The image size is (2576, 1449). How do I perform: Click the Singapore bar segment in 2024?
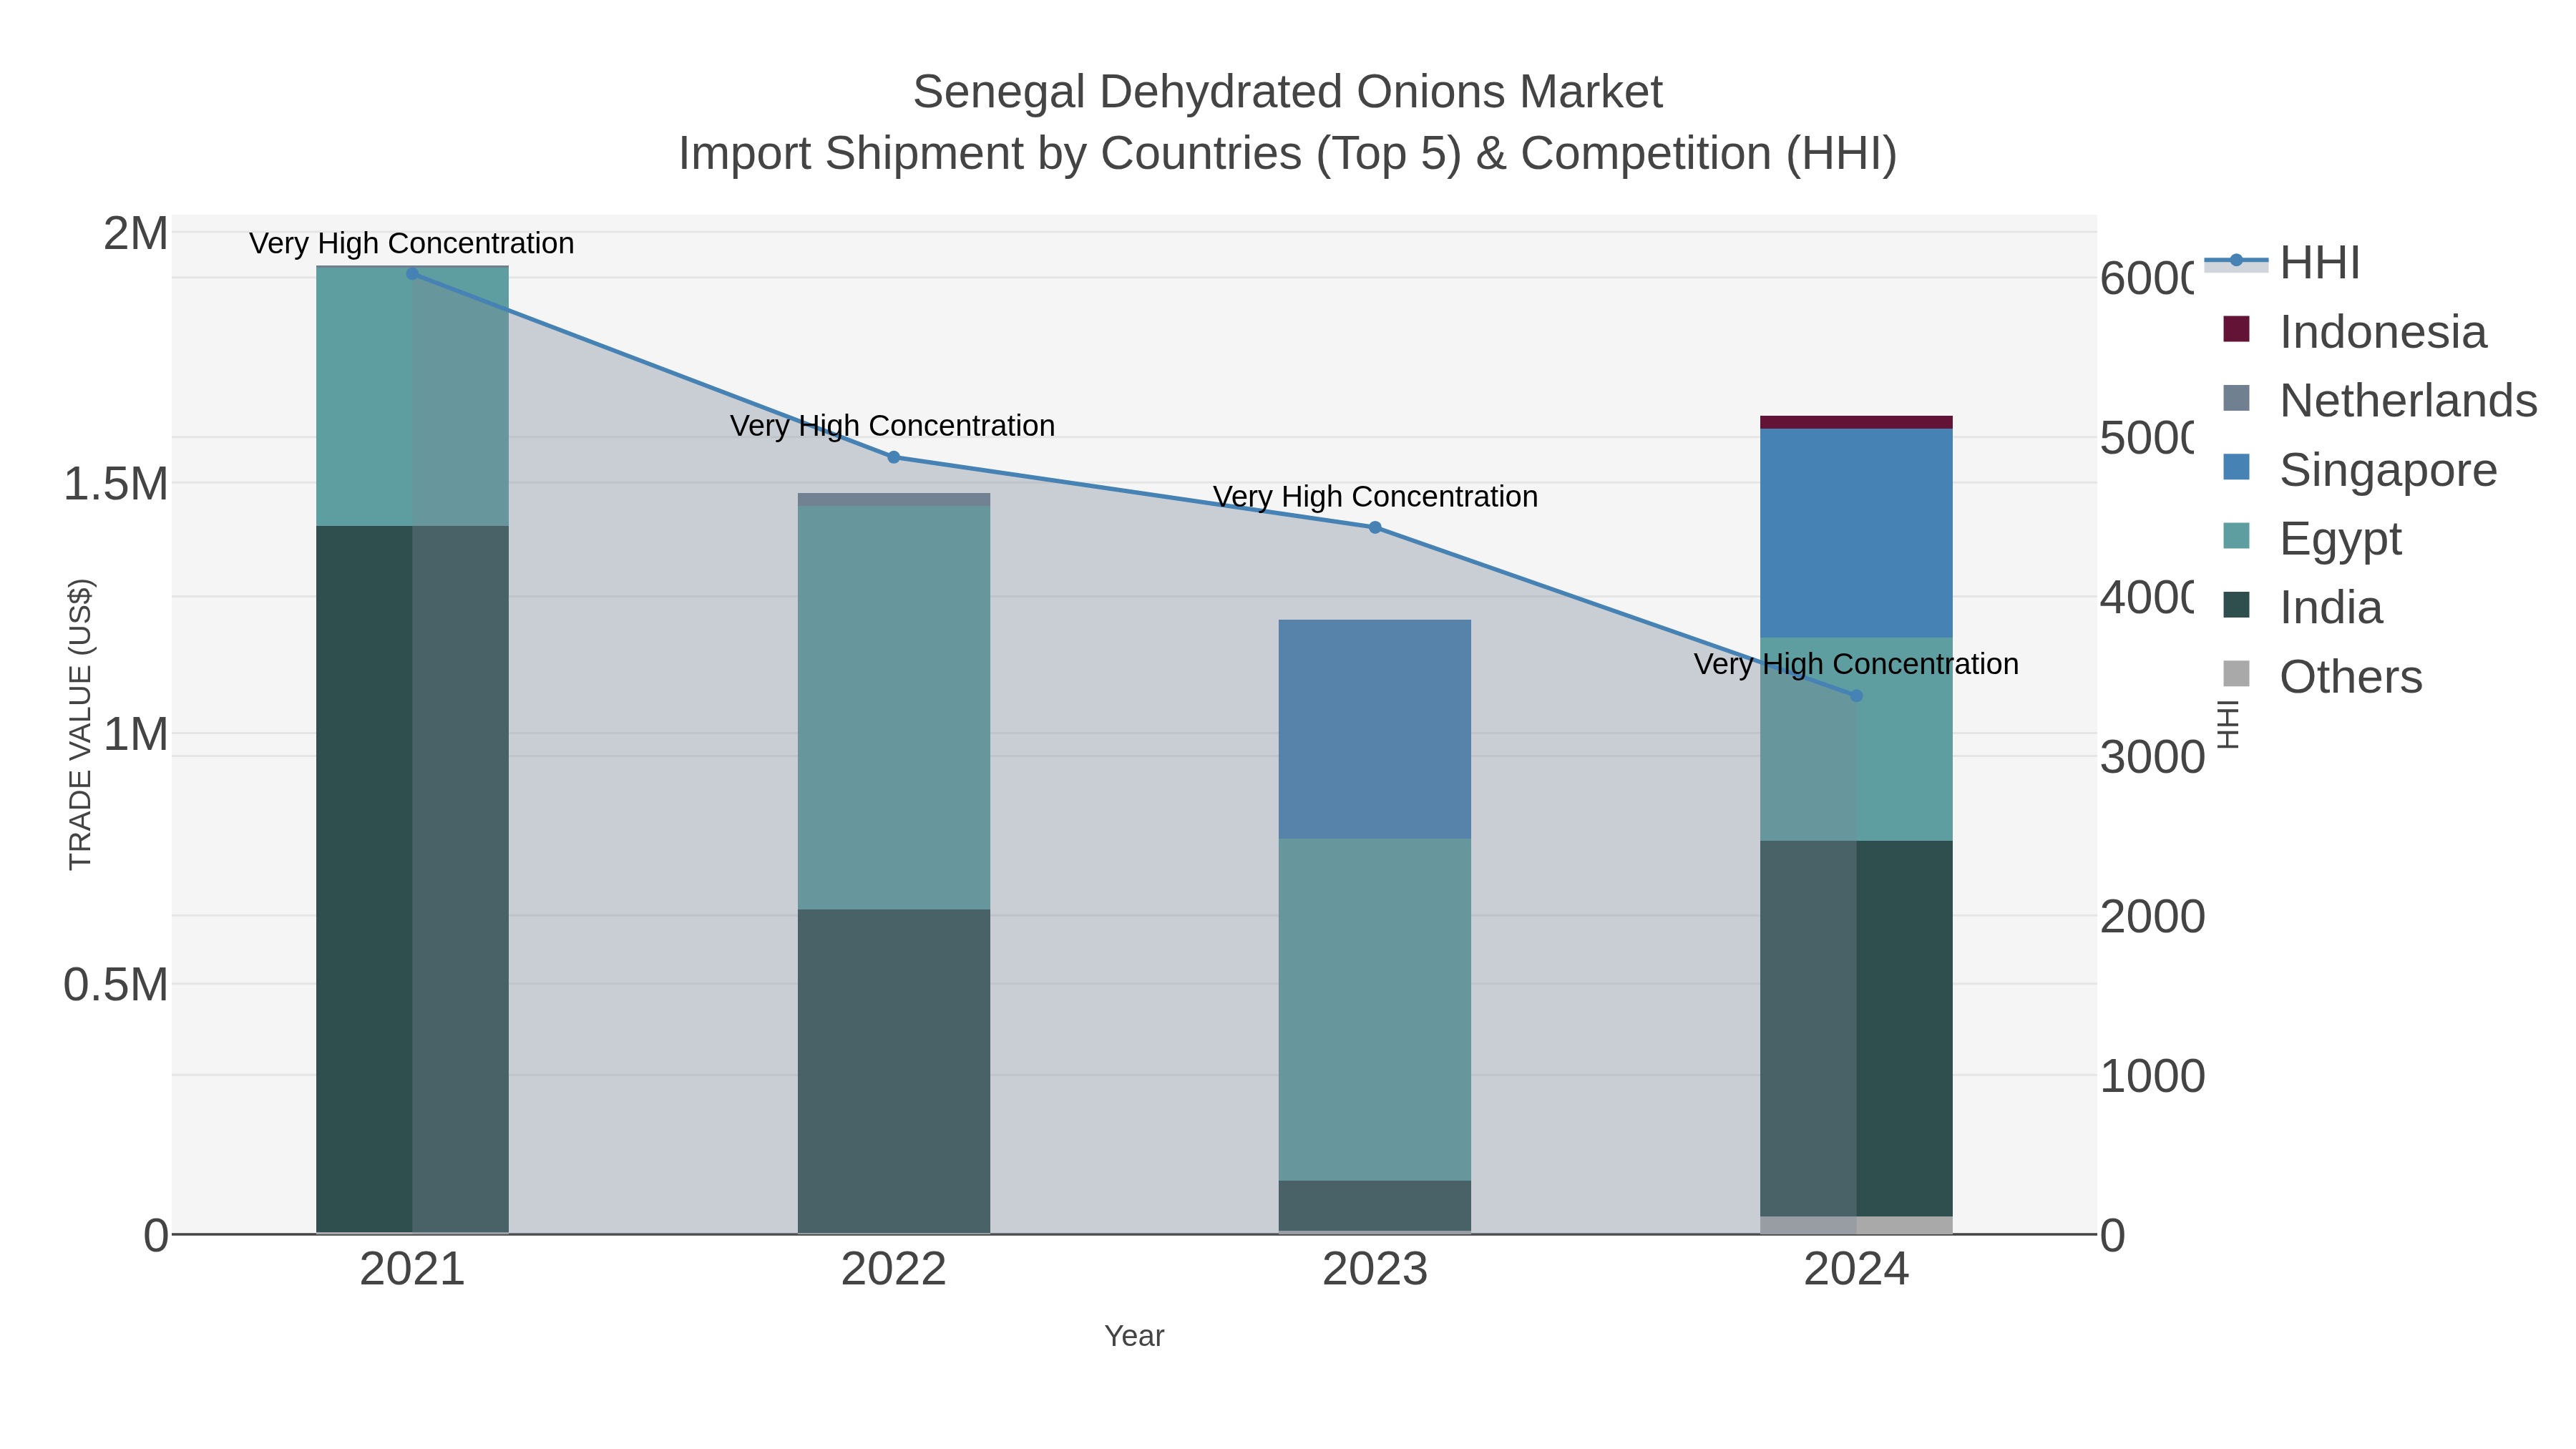point(1857,533)
